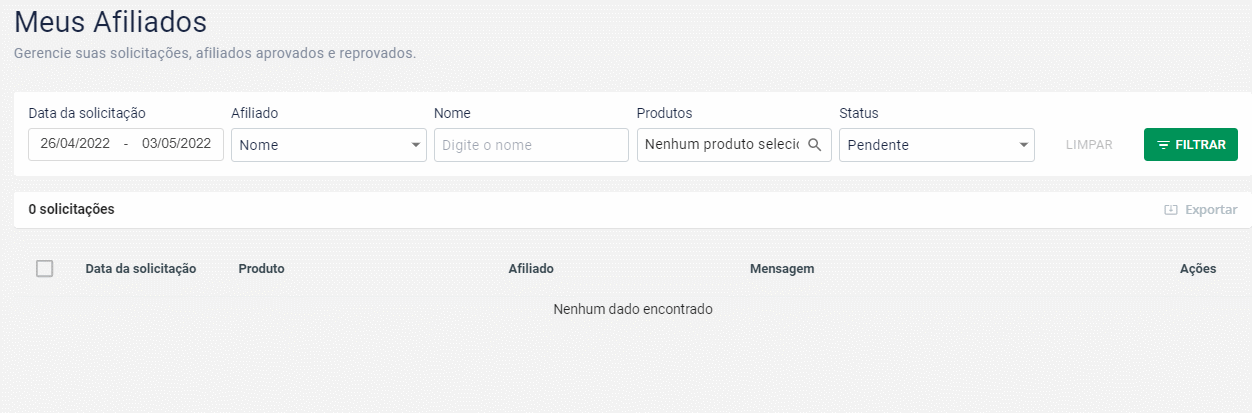Click the Produto column header
This screenshot has height=413, width=1252.
(x=261, y=269)
